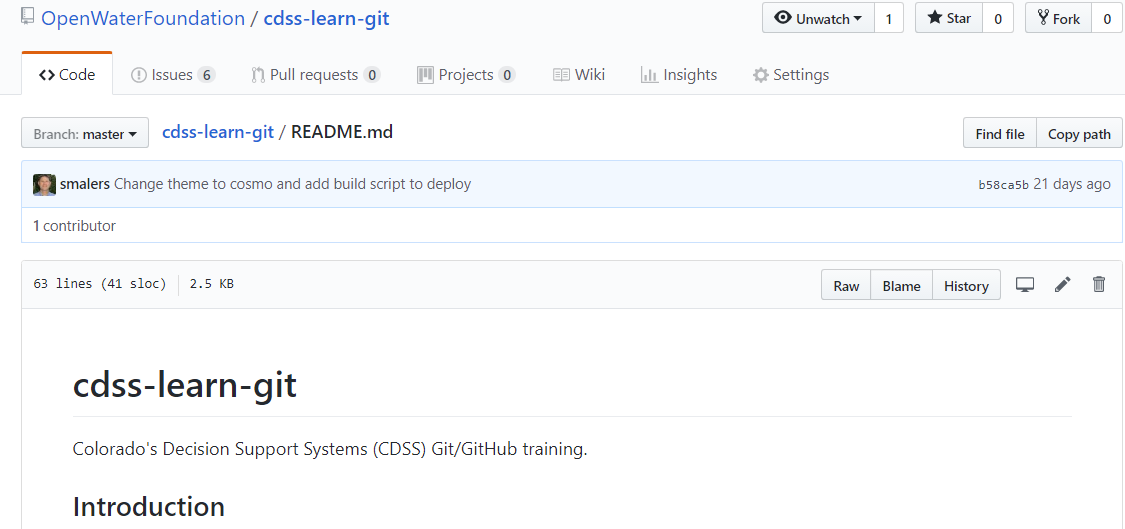Click the smalers avatar thumbnail
This screenshot has height=529, width=1125.
point(44,184)
